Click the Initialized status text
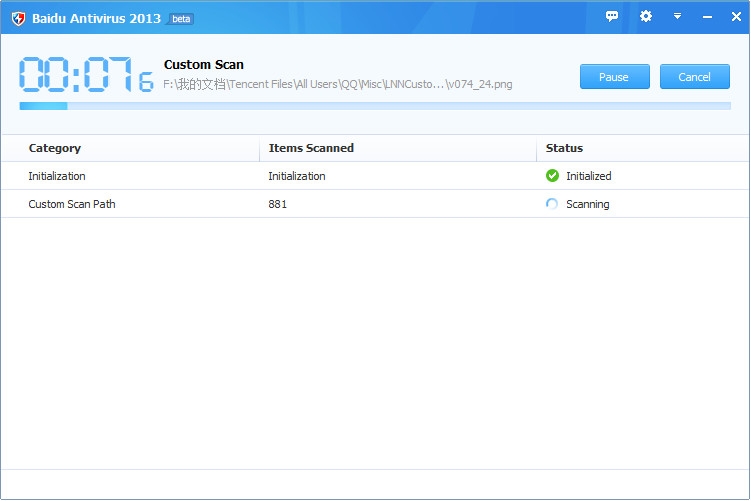 pyautogui.click(x=589, y=176)
